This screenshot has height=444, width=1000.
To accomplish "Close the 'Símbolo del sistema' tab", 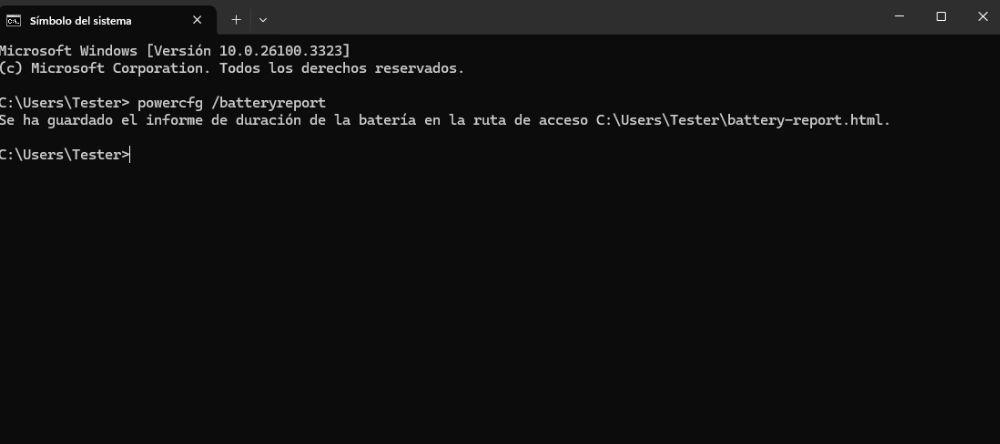I will [197, 20].
